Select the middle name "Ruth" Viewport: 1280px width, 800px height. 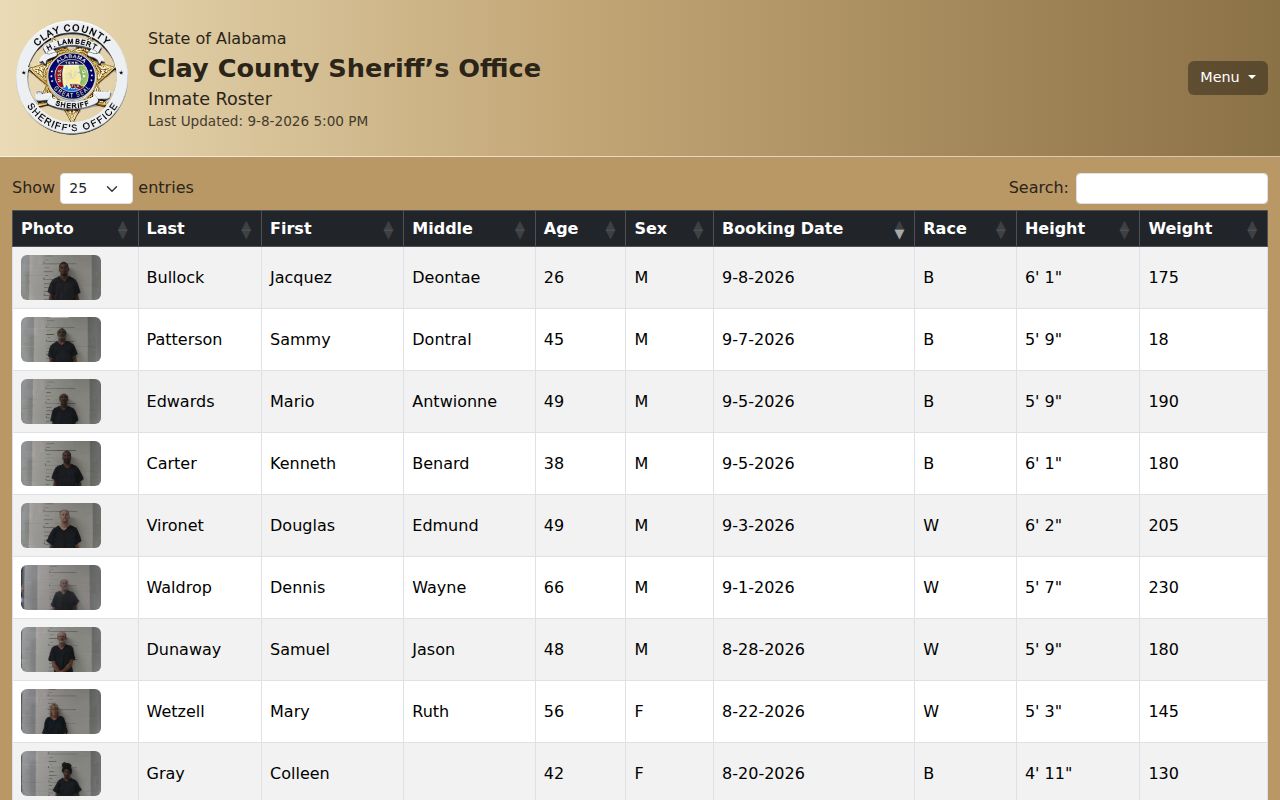coord(430,712)
